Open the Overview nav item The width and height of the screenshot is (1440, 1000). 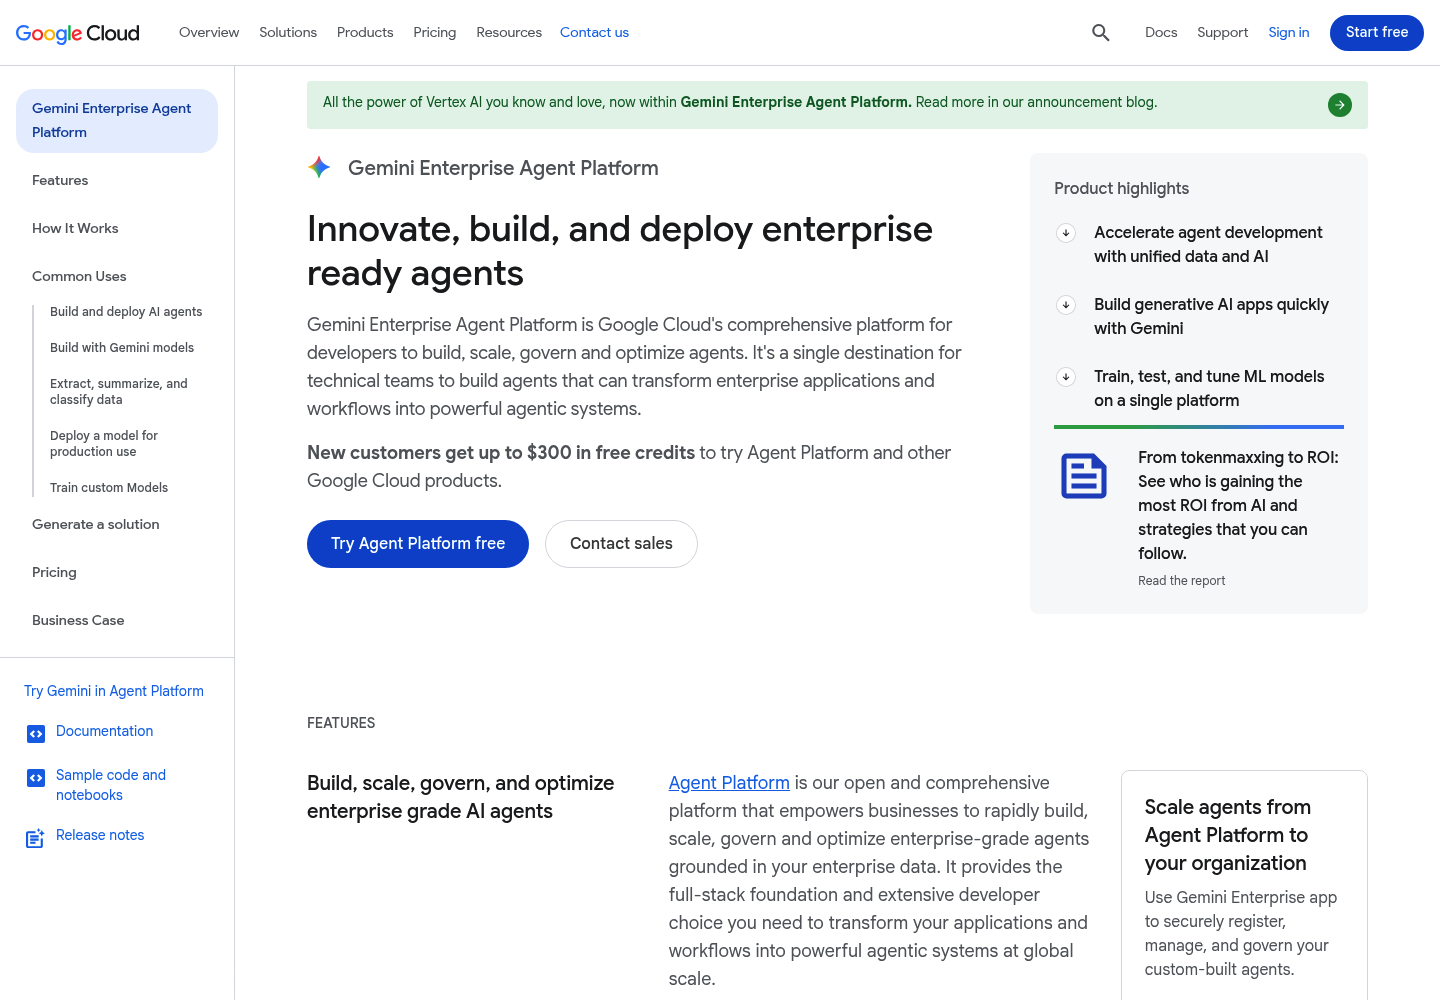(209, 33)
